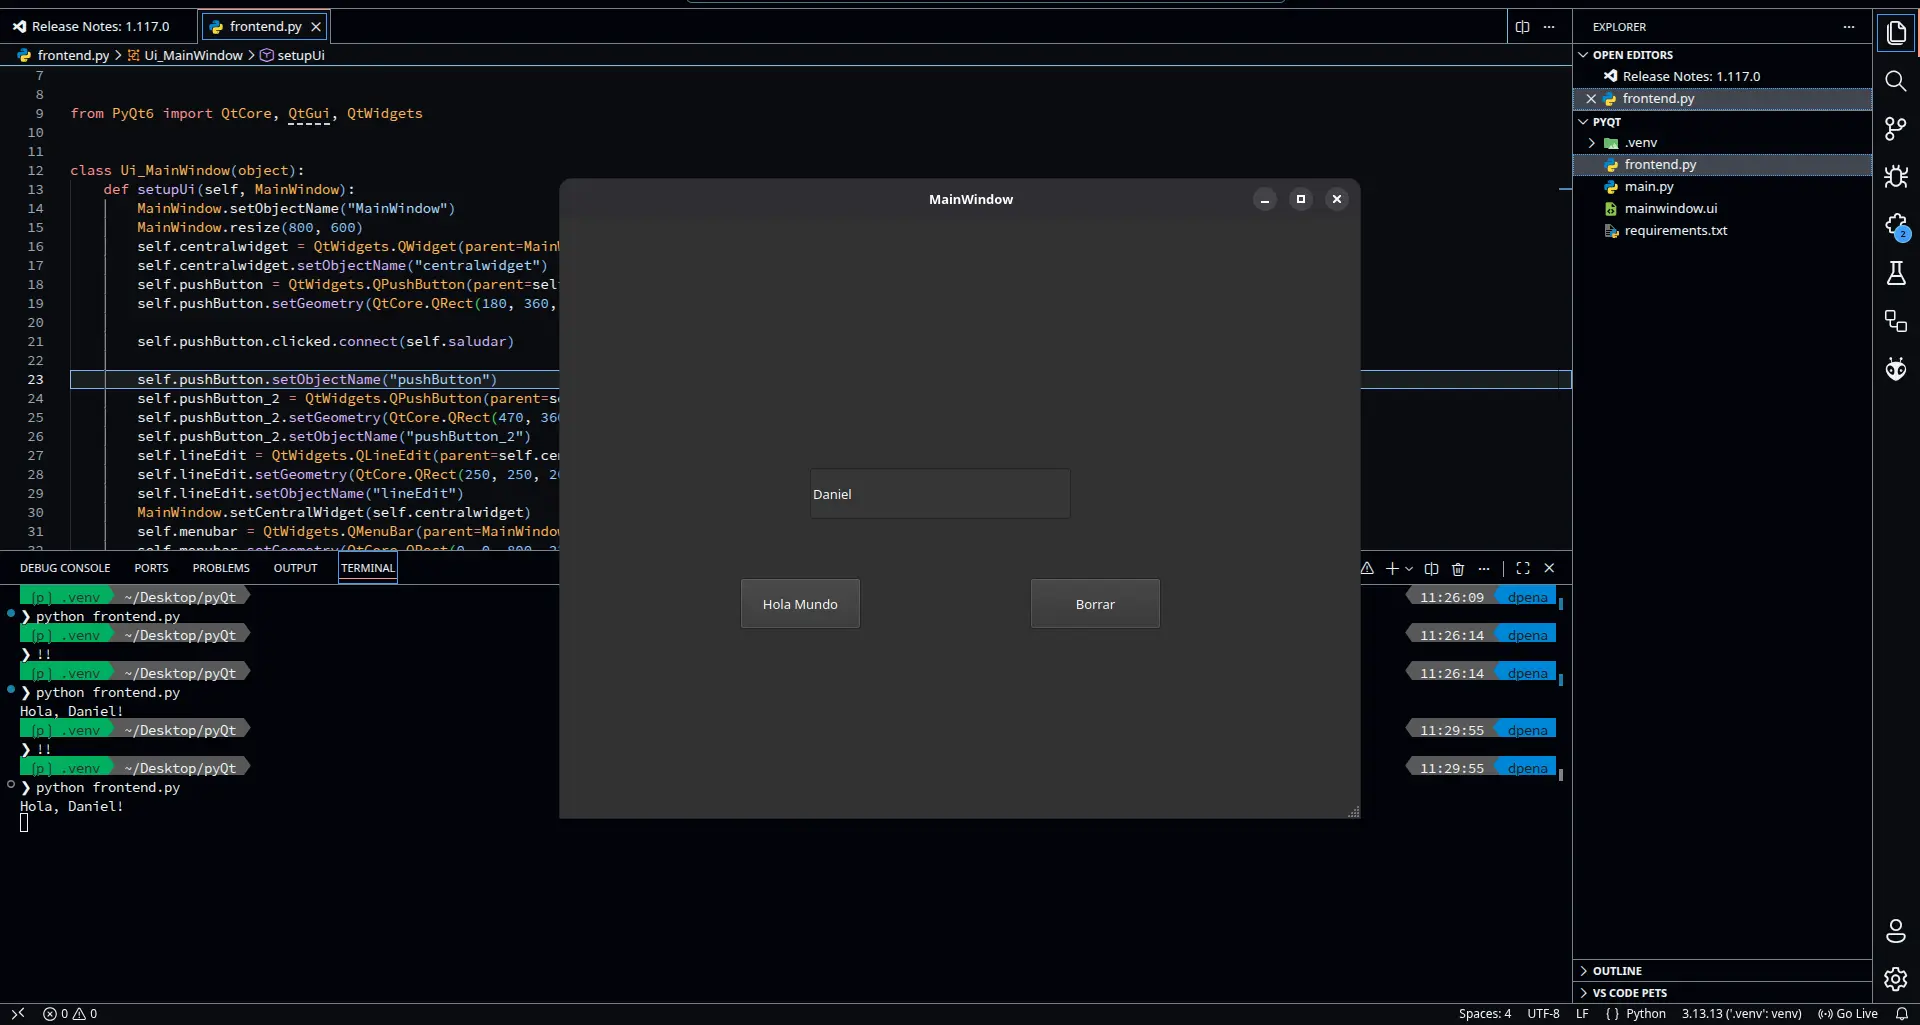
Task: Expand the .venv folder
Action: click(1722, 143)
